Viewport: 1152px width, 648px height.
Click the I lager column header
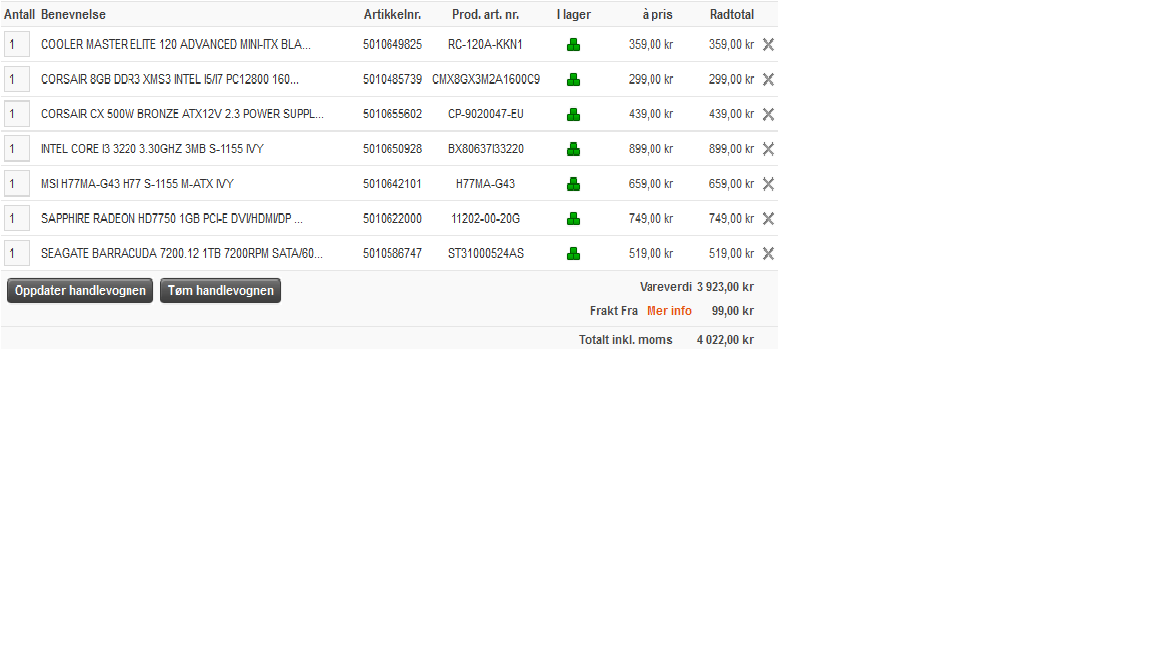coord(574,15)
